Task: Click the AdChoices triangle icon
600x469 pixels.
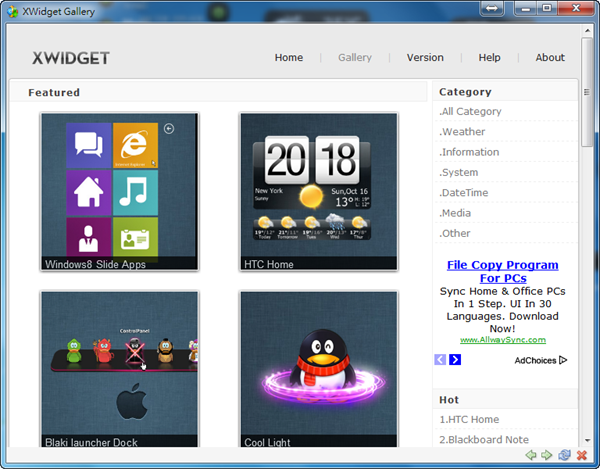Action: coord(563,360)
